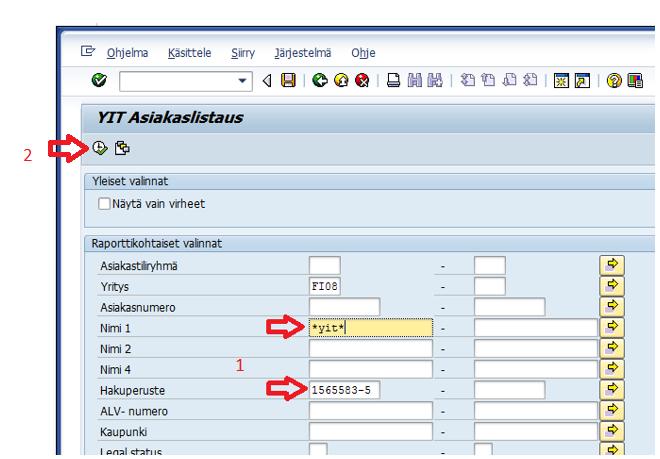
Task: Collapse command field with triangle icon
Action: [267, 80]
